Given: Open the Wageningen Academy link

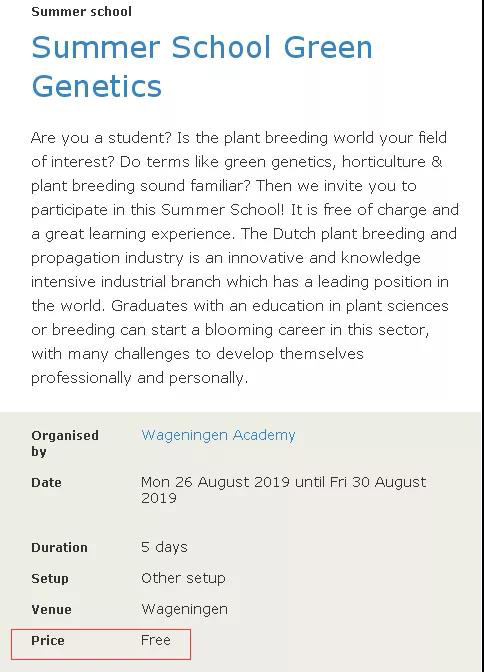Looking at the screenshot, I should [218, 435].
